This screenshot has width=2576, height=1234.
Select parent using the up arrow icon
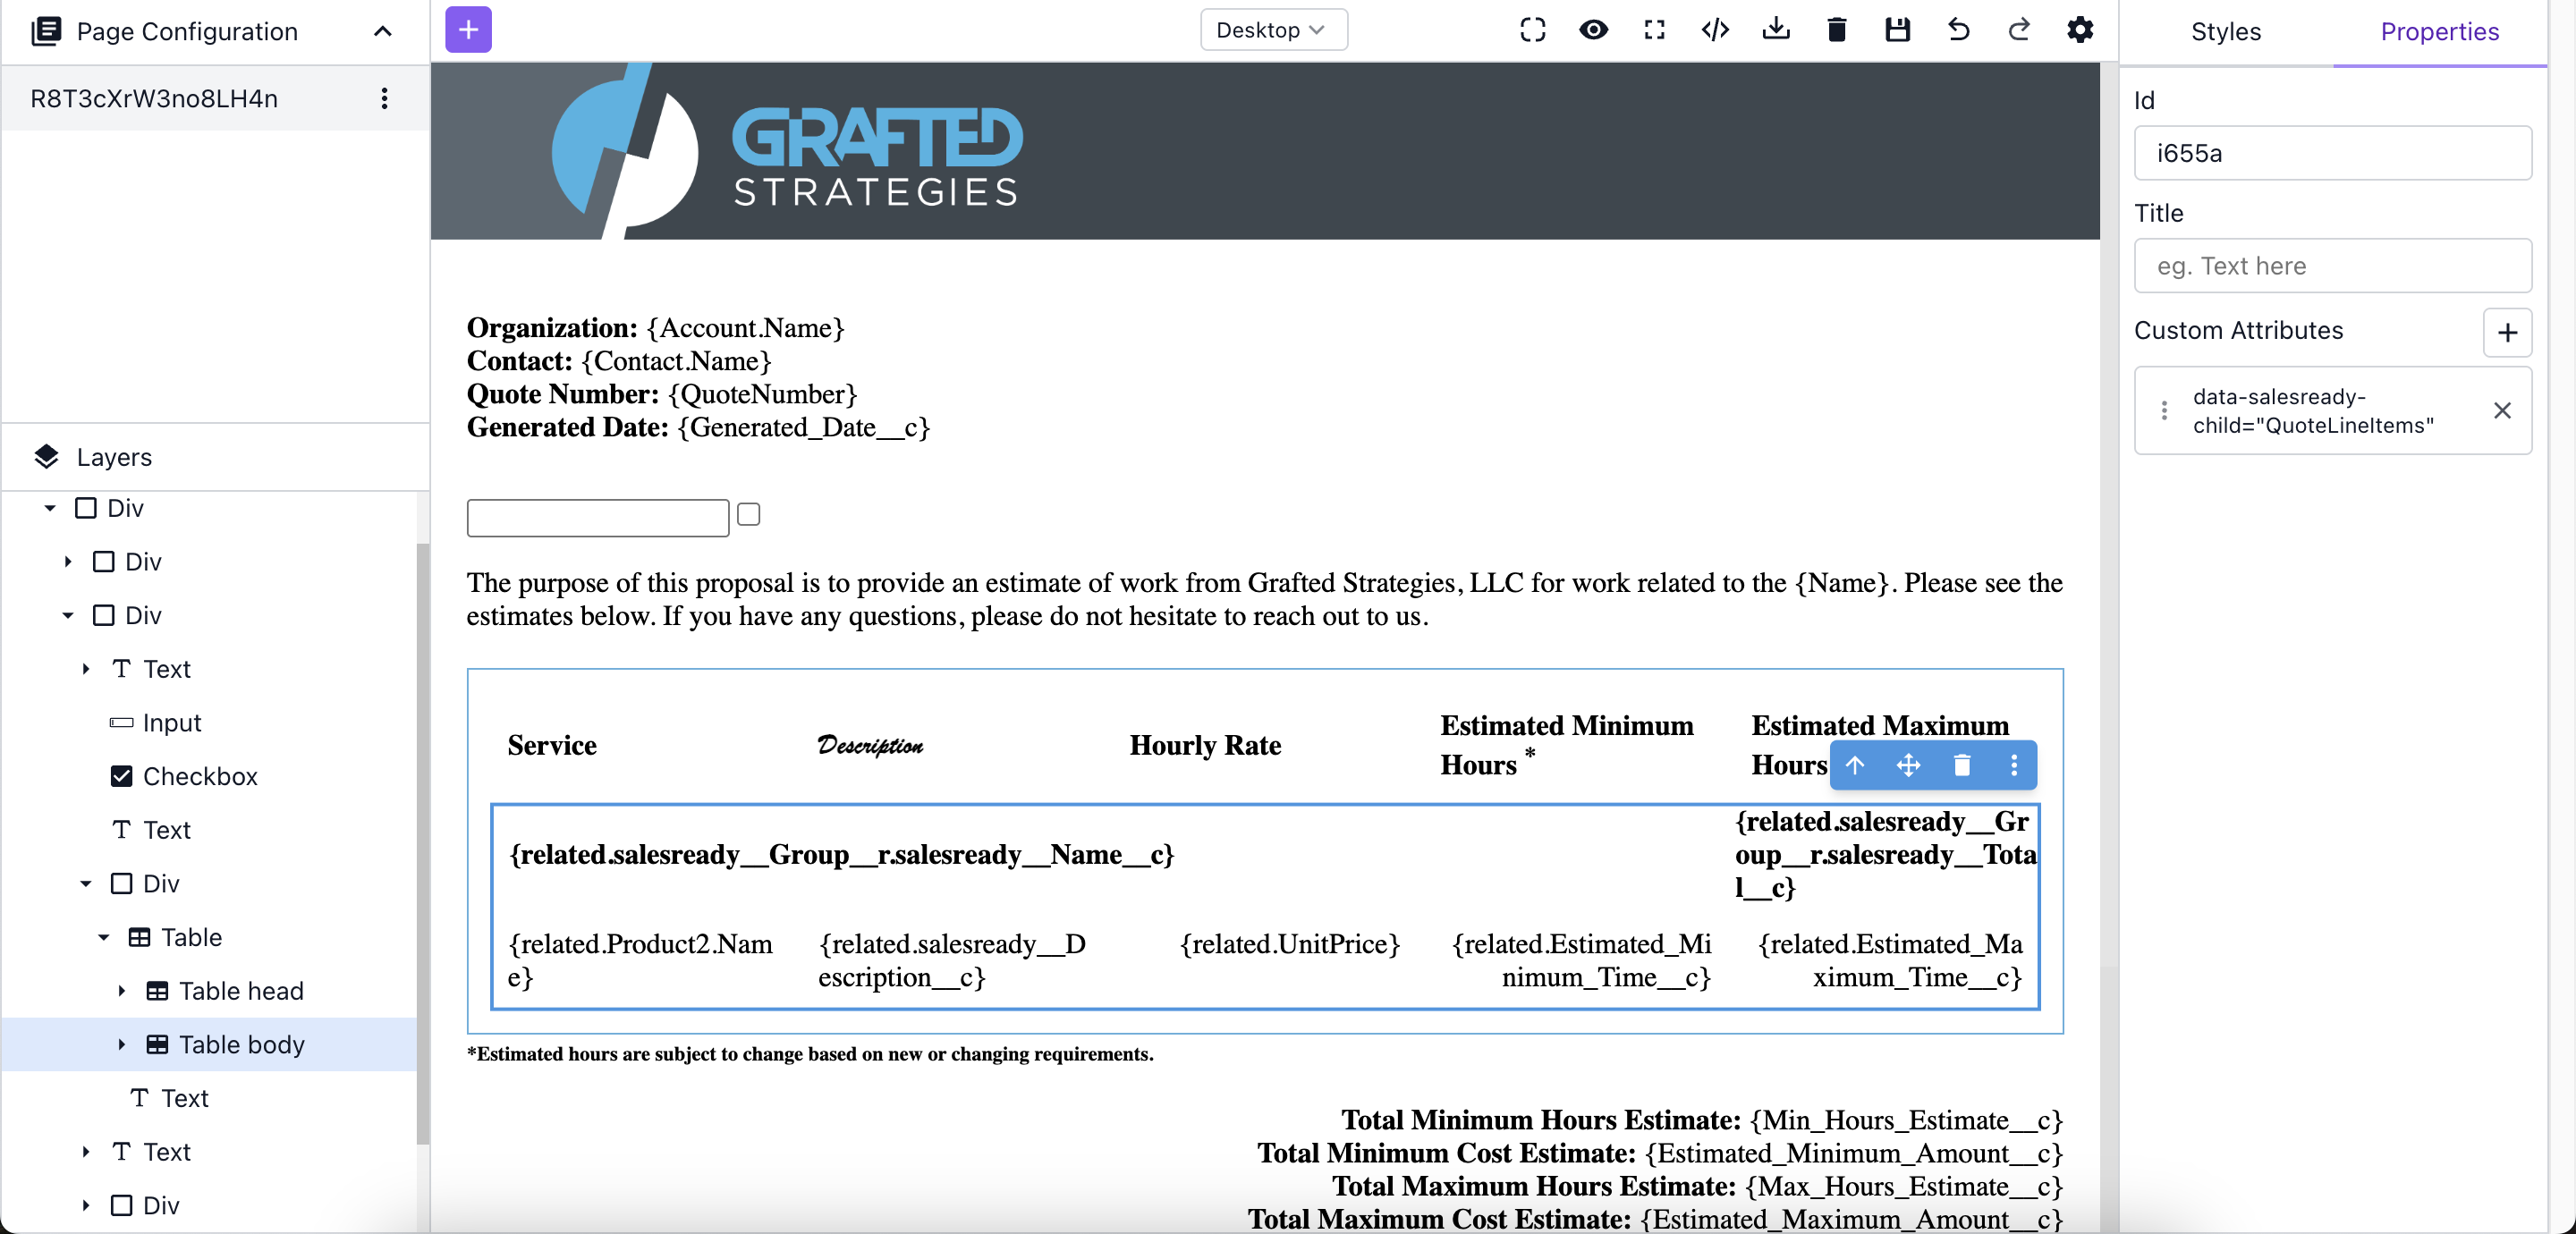click(x=1855, y=766)
